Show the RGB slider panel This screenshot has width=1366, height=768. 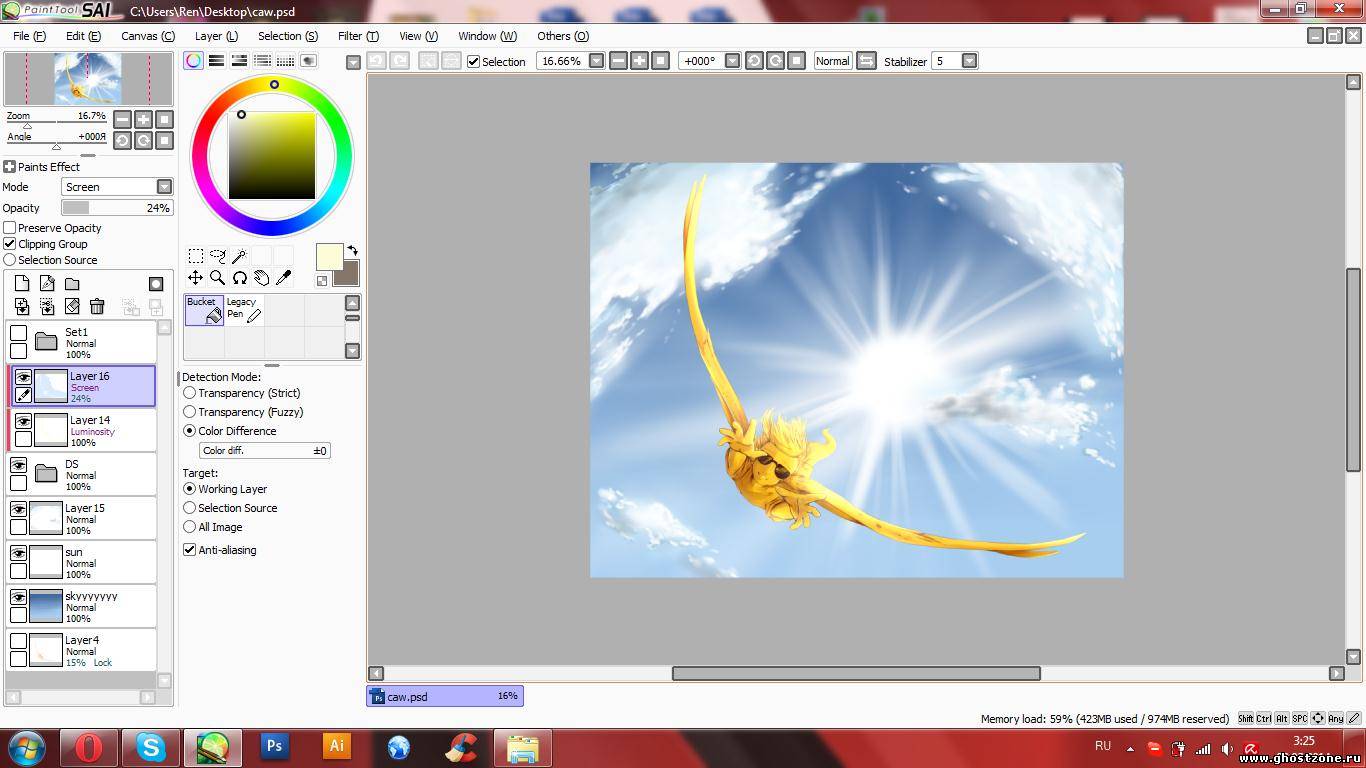point(216,61)
